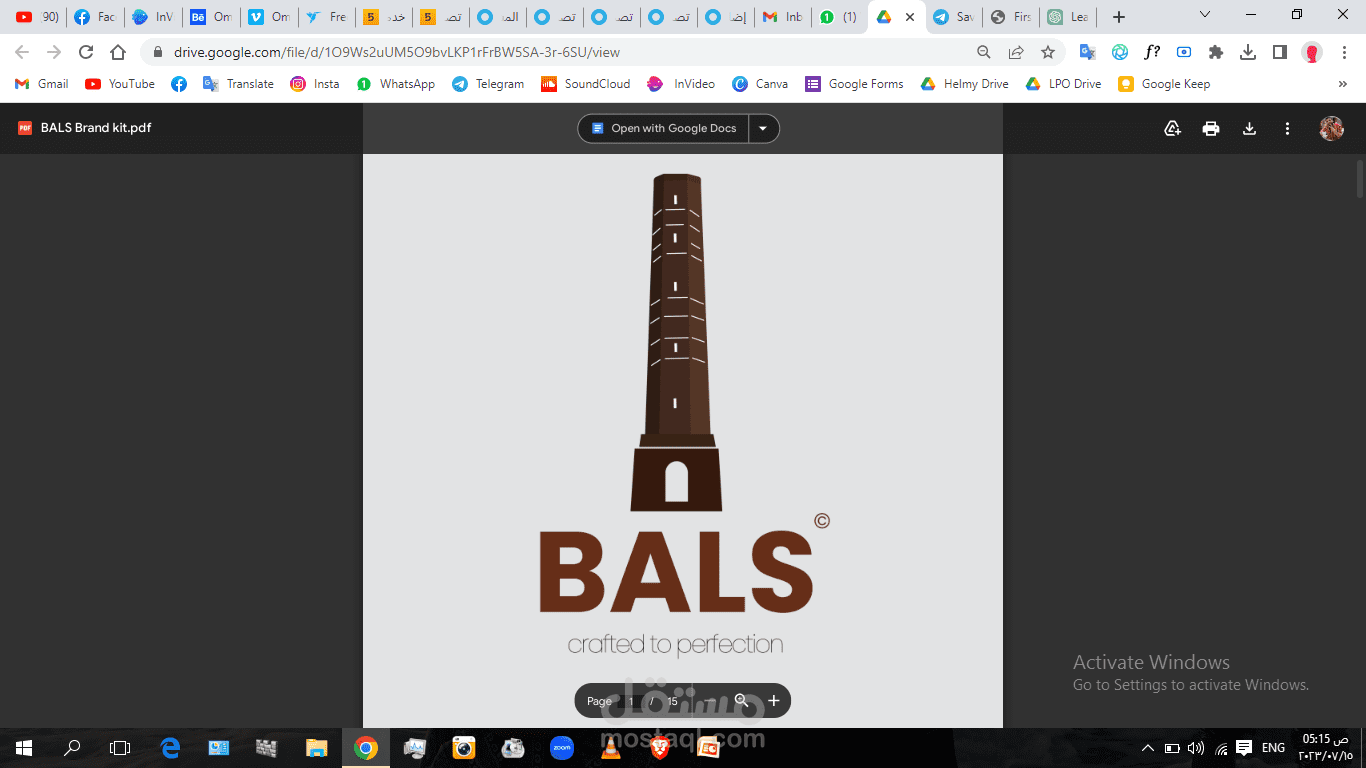Print the BALS Brand kit PDF
Viewport: 1366px width, 768px height.
point(1211,128)
